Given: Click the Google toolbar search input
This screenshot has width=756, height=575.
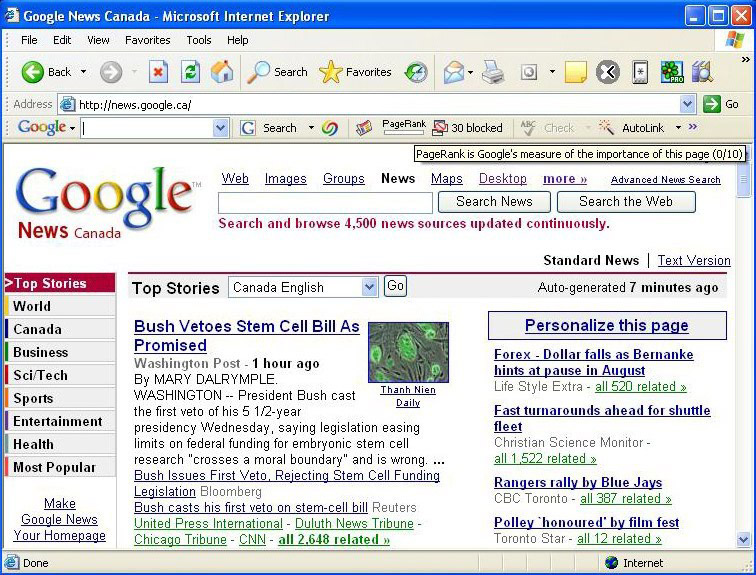Looking at the screenshot, I should click(147, 128).
